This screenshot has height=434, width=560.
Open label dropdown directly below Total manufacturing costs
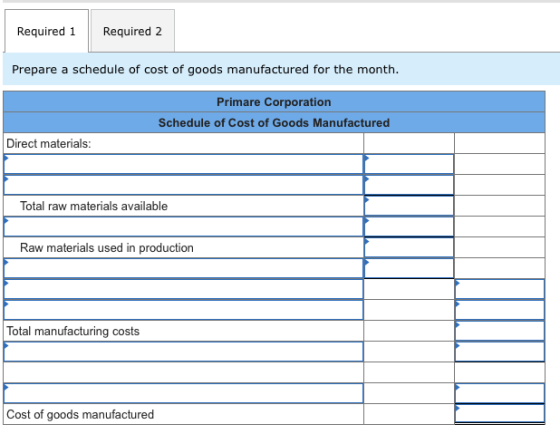click(x=184, y=352)
